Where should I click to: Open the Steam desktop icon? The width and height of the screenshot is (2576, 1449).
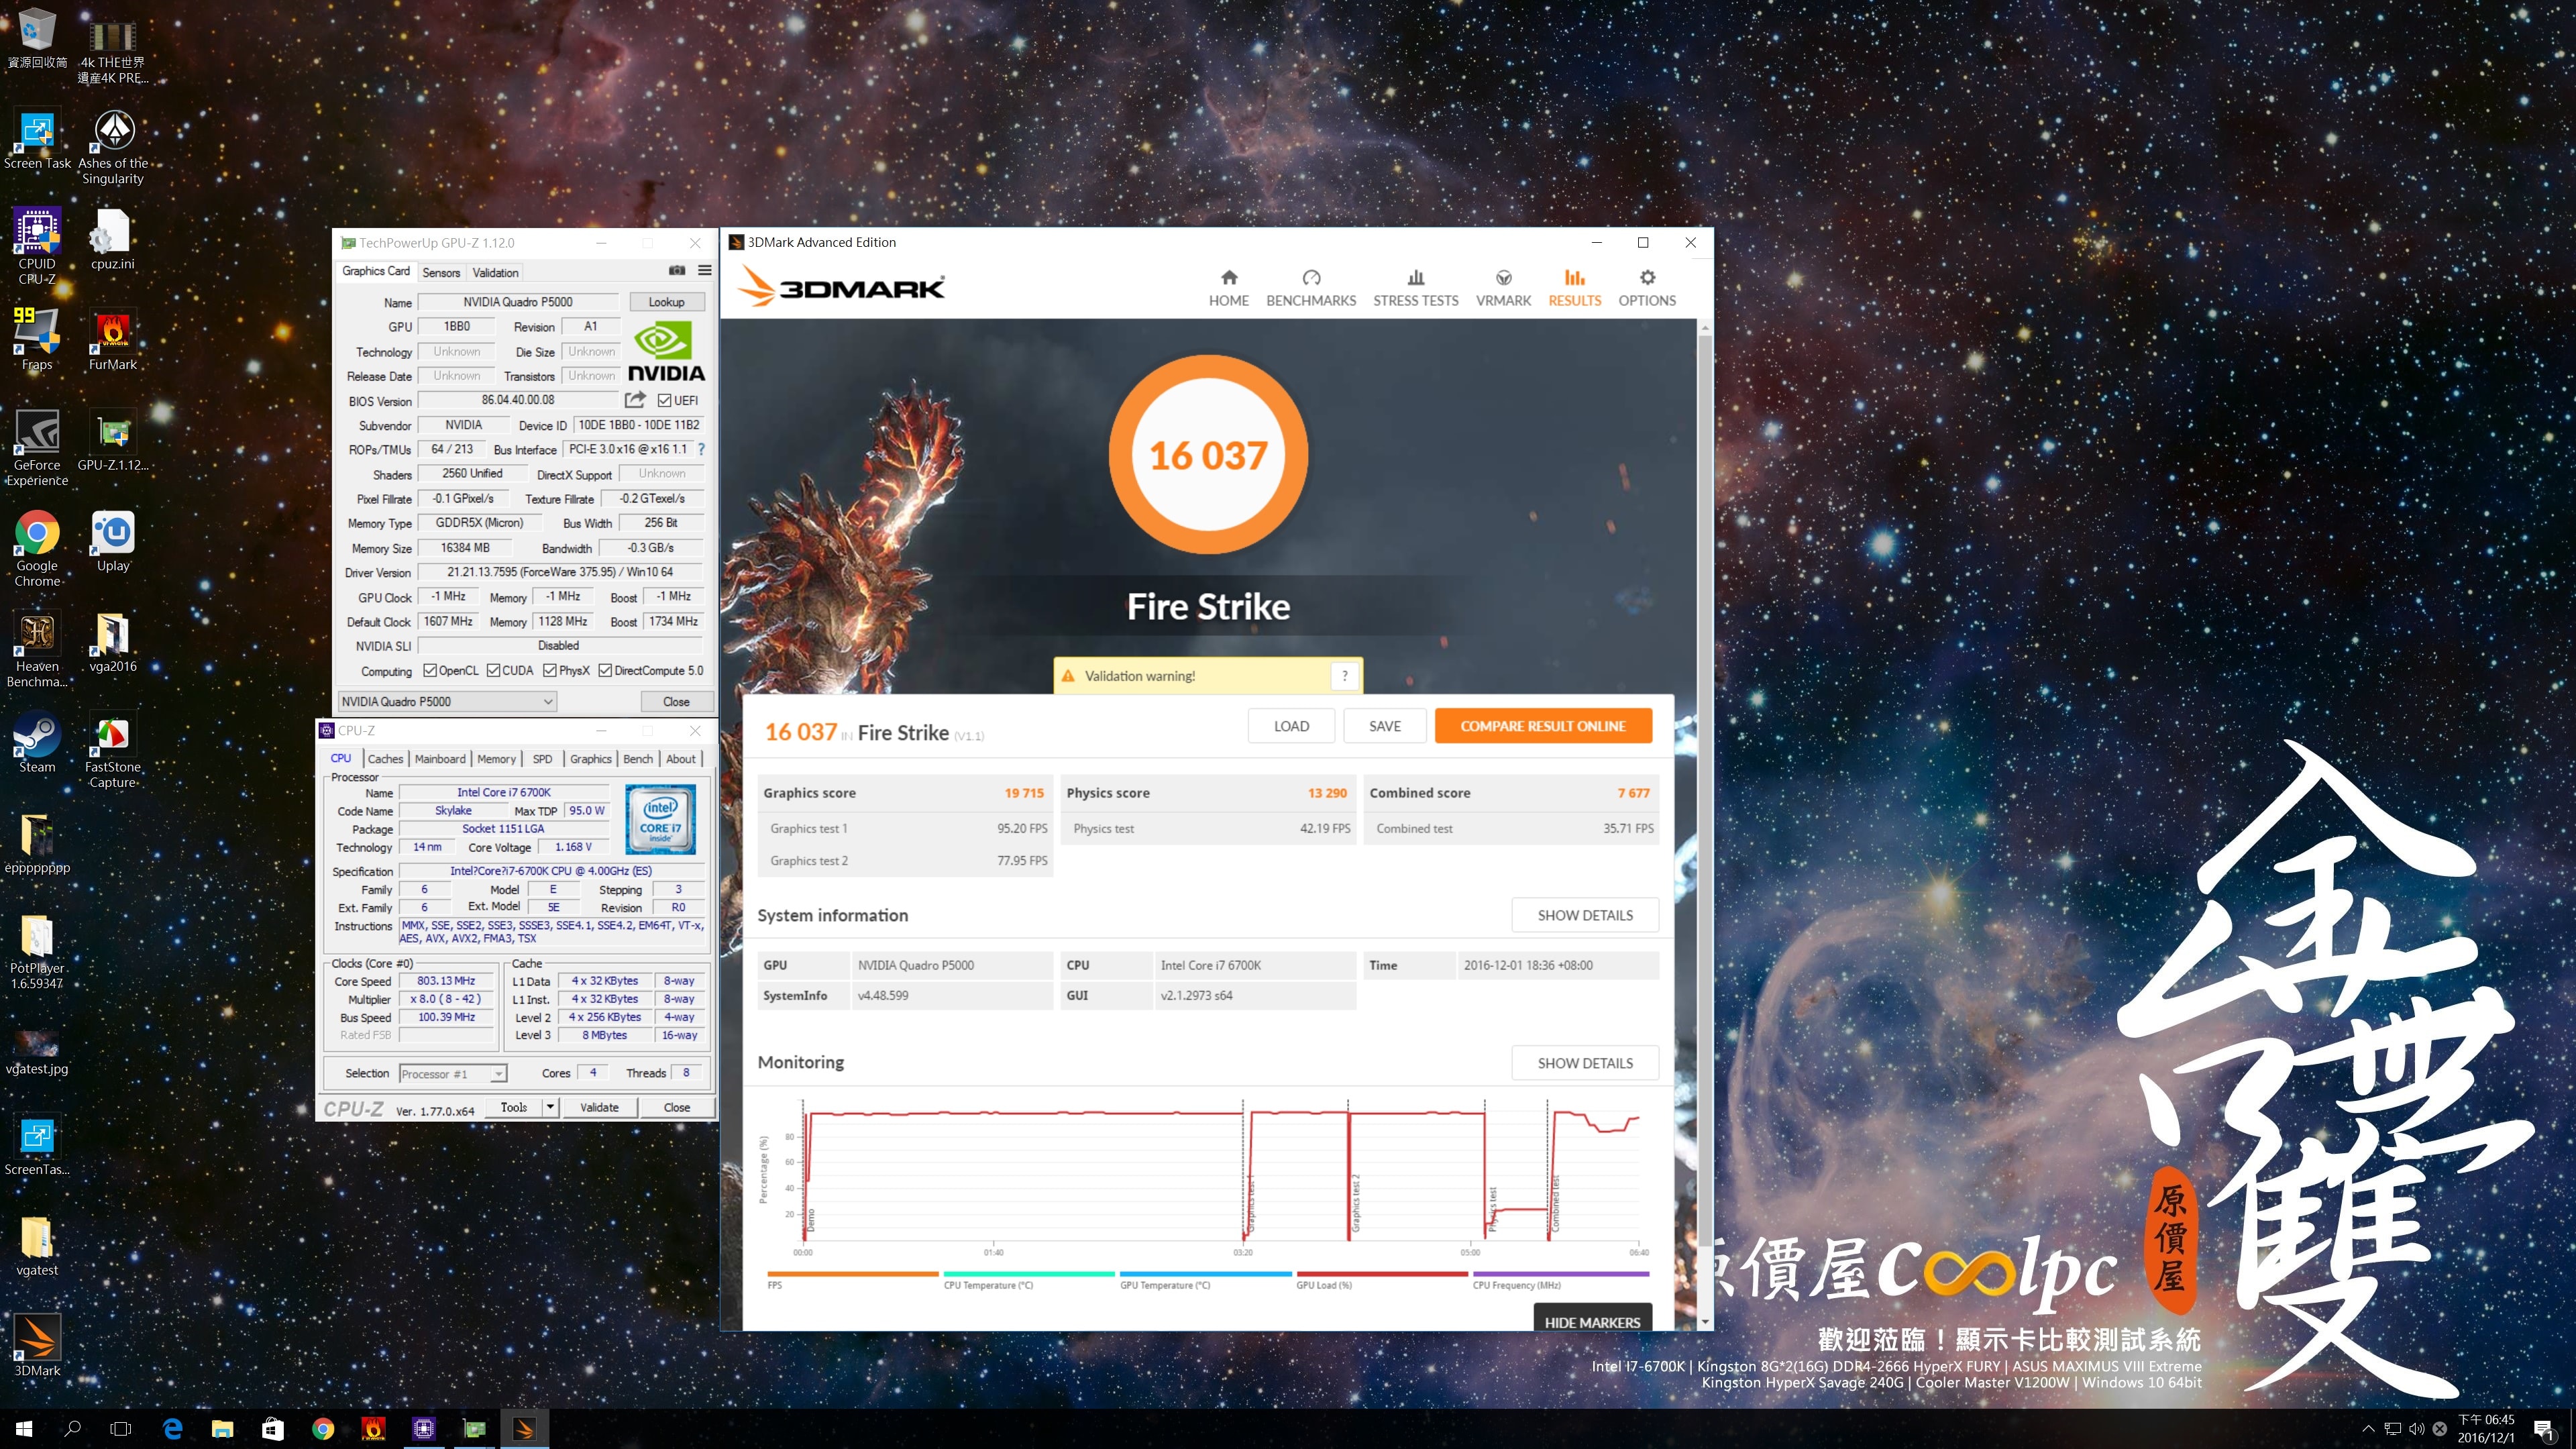(x=37, y=742)
